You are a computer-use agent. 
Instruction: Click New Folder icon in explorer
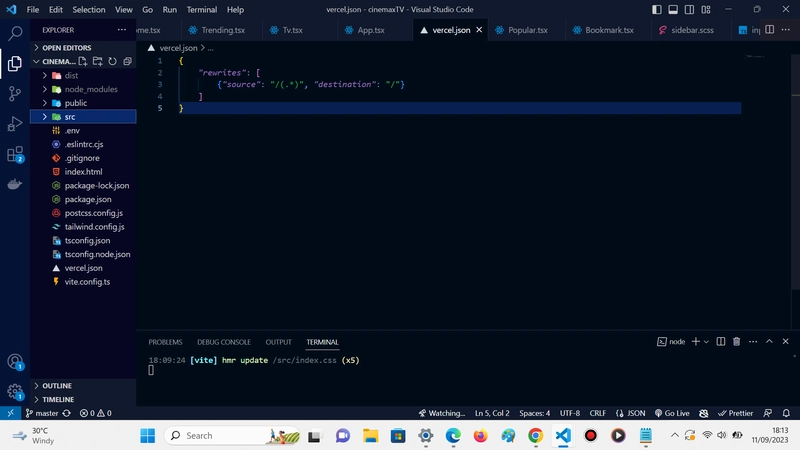tap(97, 61)
